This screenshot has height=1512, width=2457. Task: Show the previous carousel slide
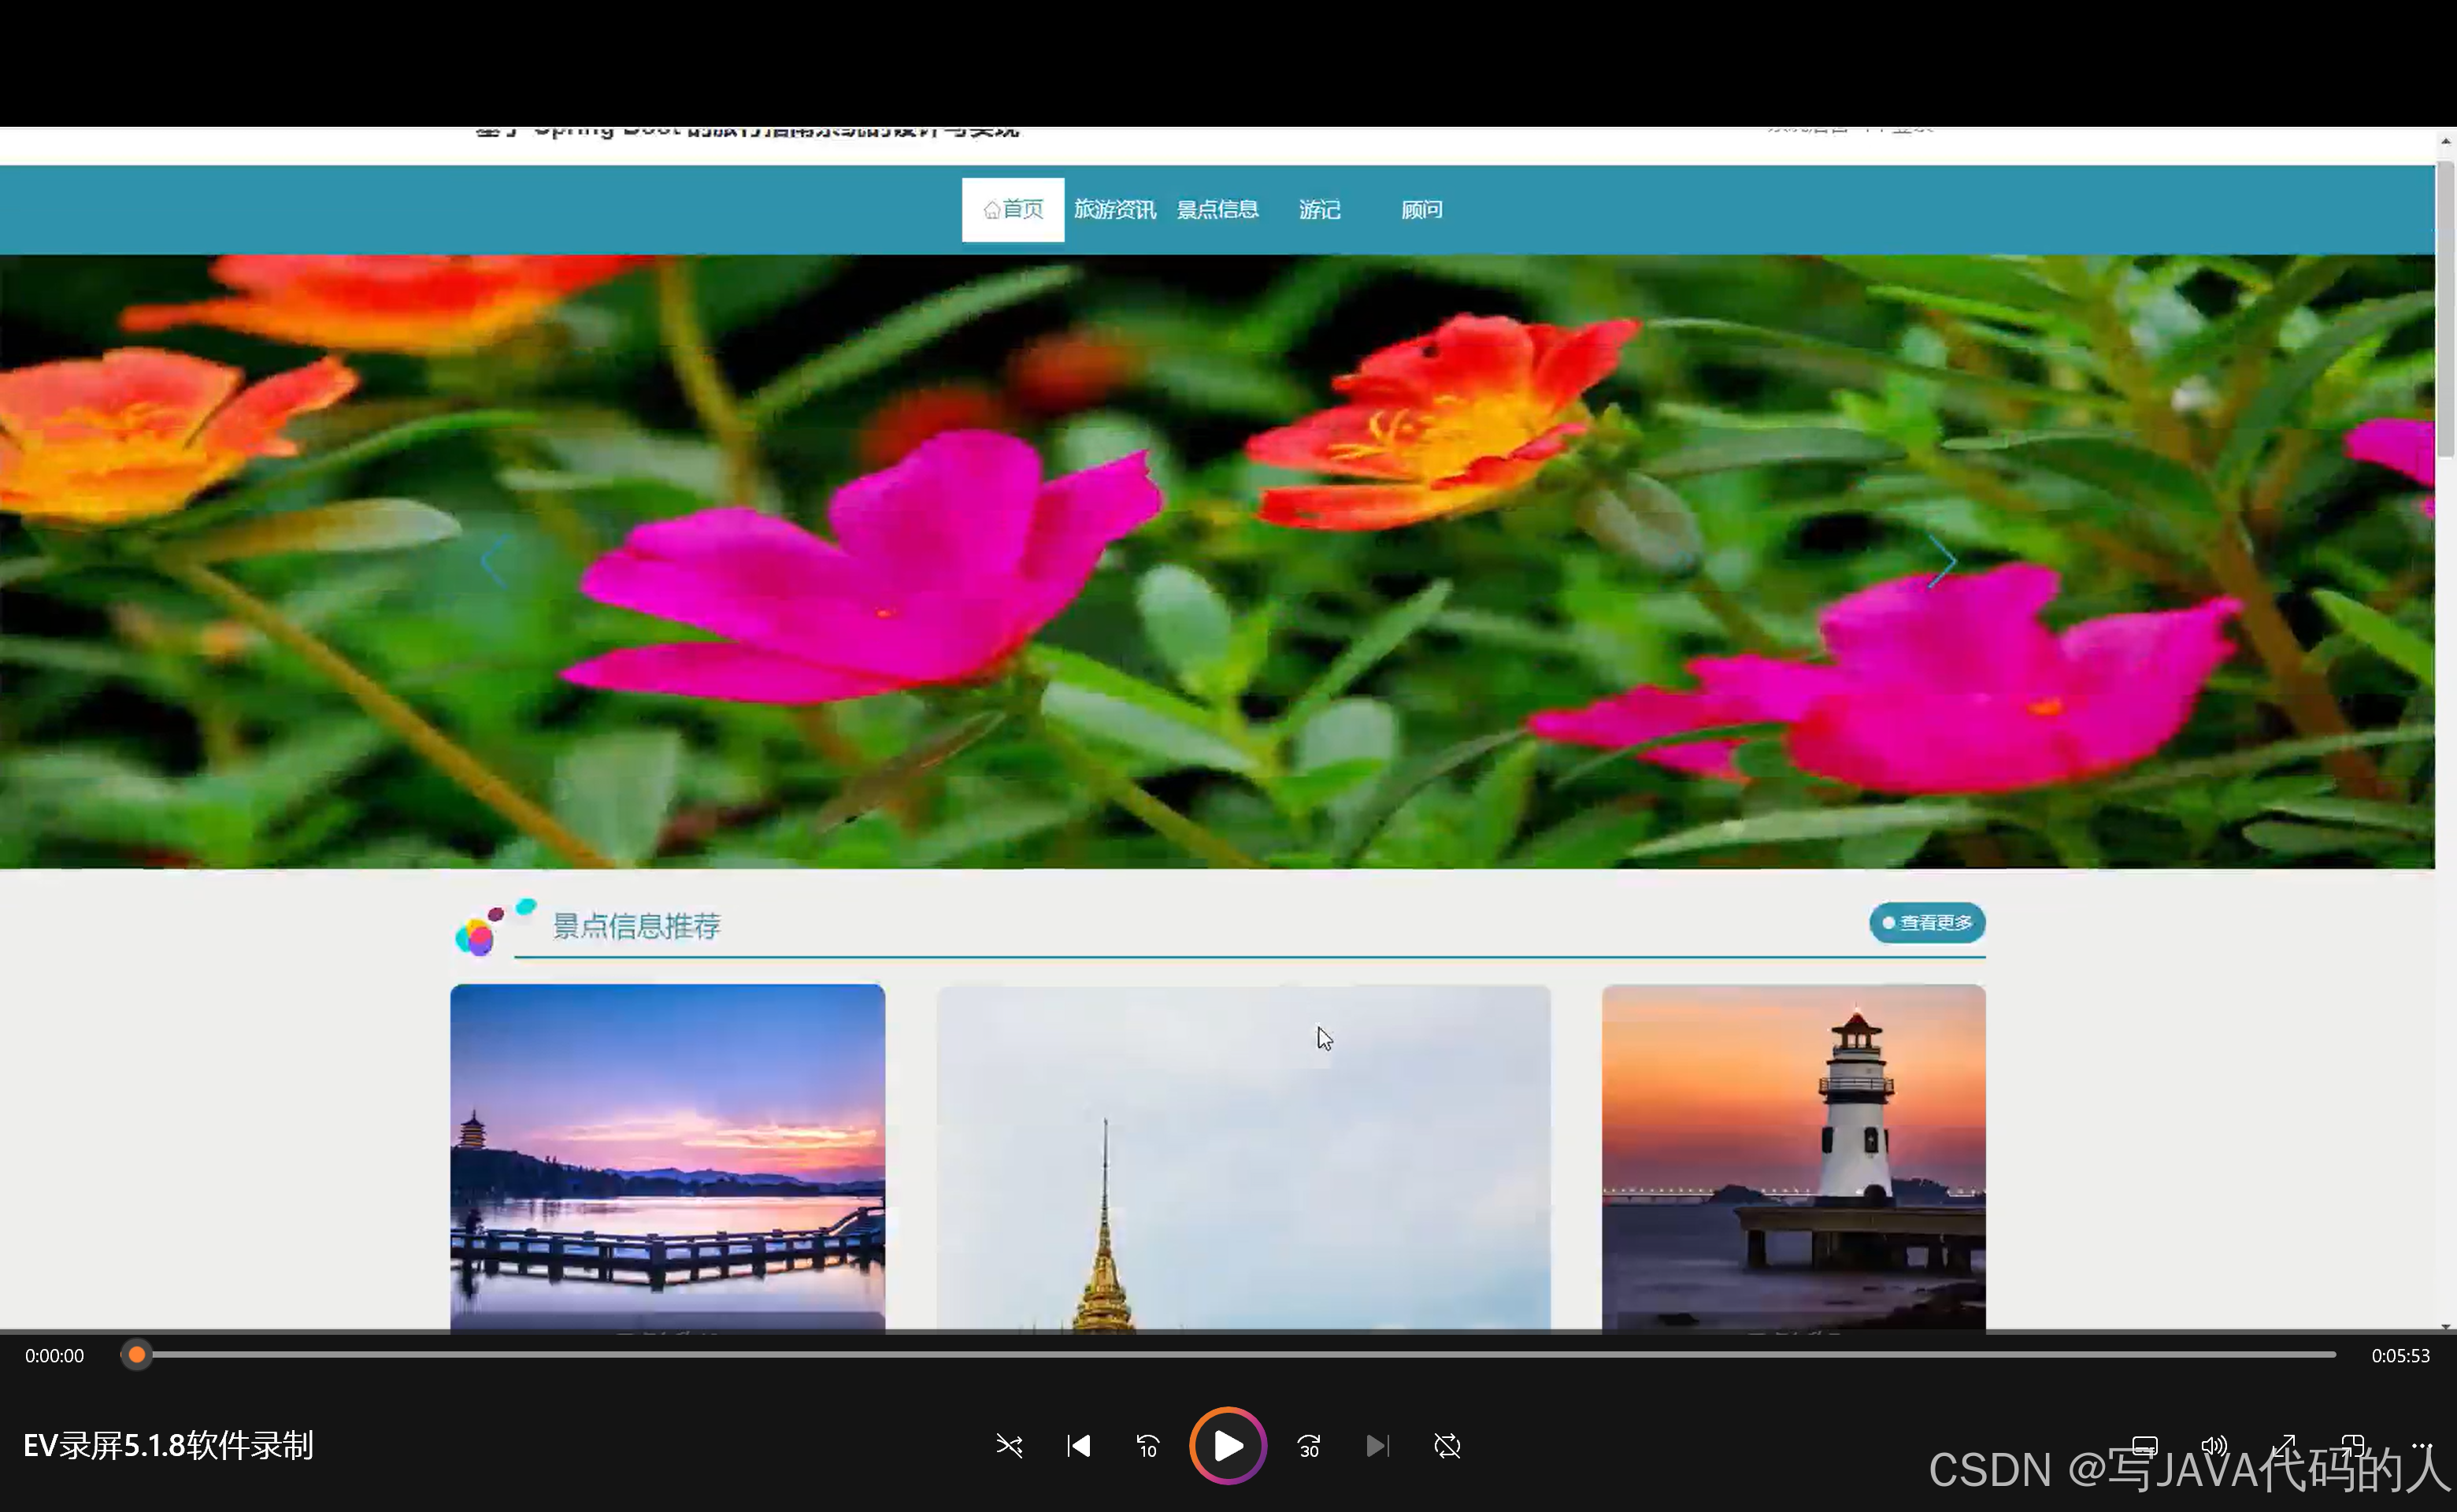[x=494, y=562]
